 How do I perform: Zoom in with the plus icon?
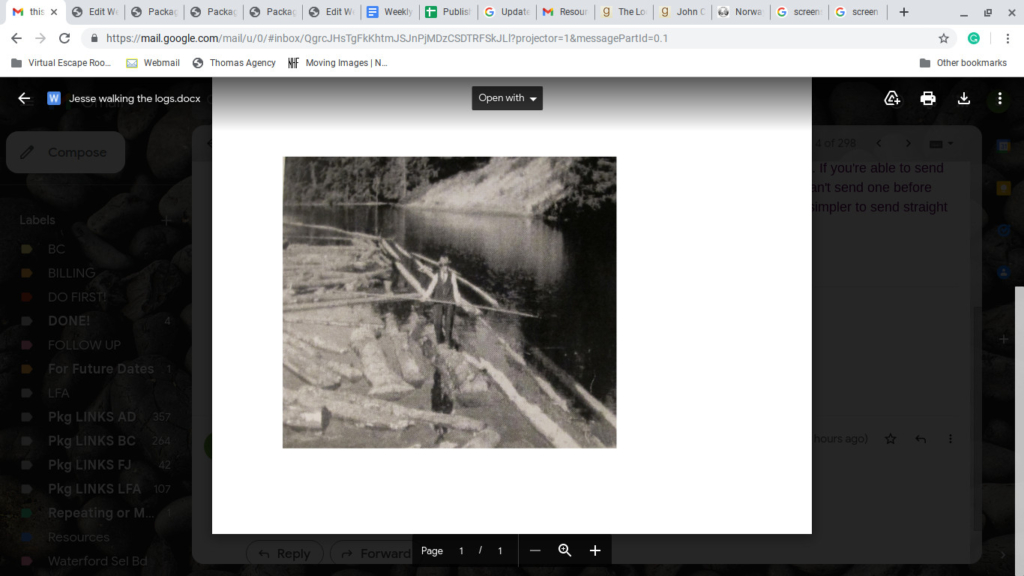(x=595, y=551)
